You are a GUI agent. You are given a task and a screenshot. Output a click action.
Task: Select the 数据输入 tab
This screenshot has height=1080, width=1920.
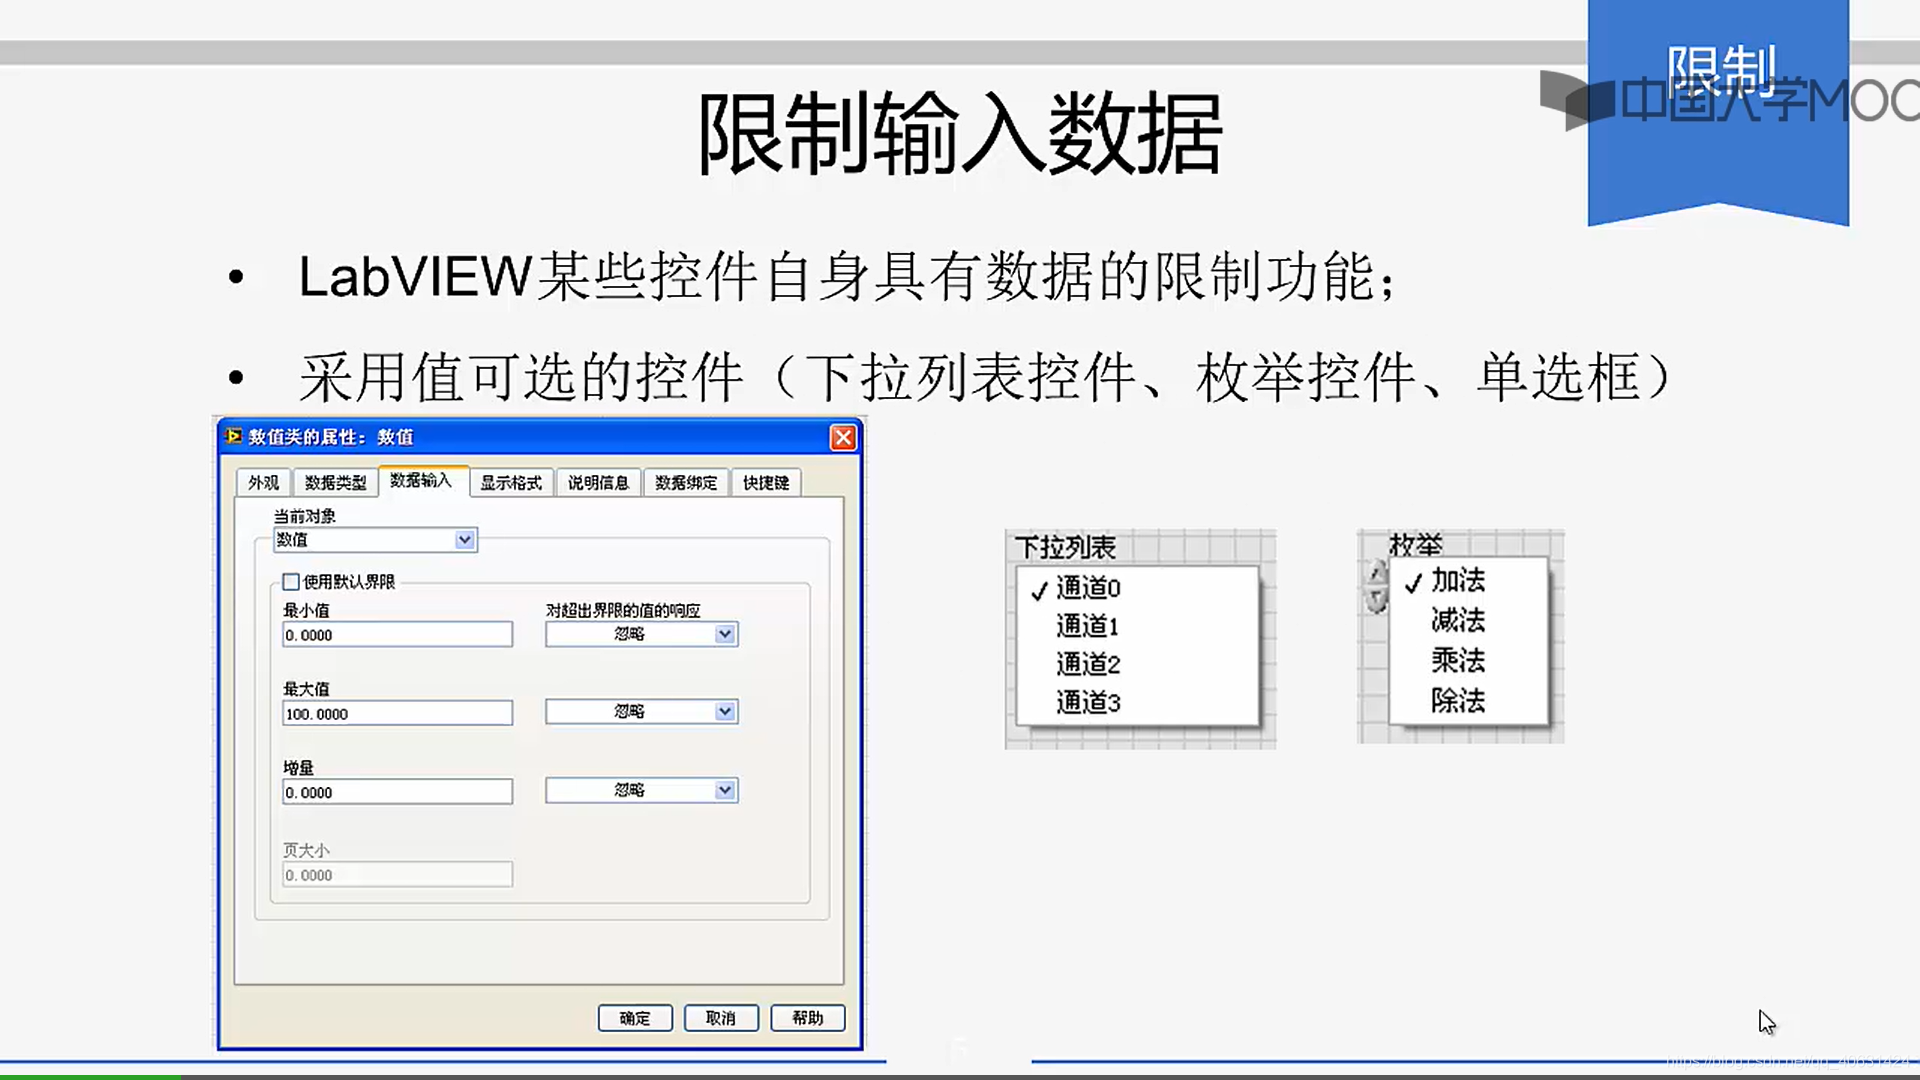click(422, 480)
